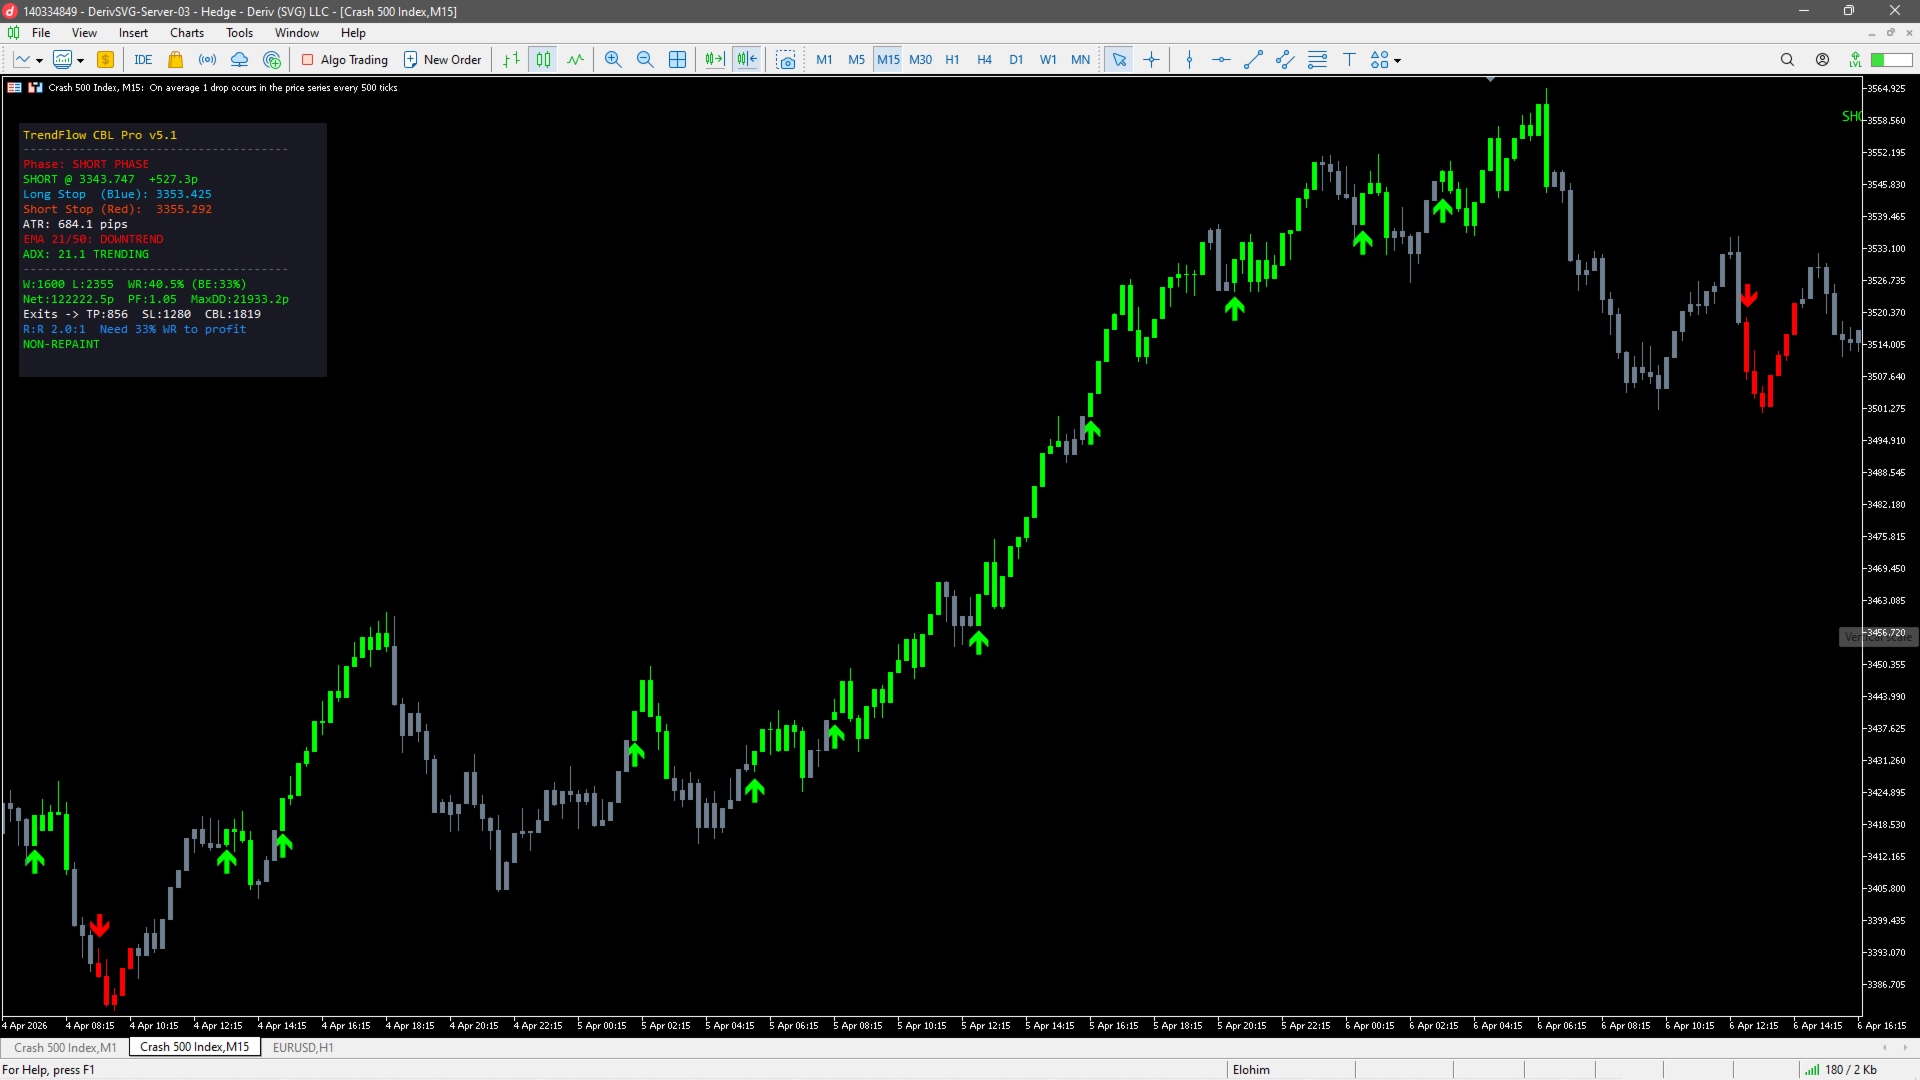This screenshot has width=1920, height=1080.
Task: Switch to the H4 timeframe
Action: (984, 60)
